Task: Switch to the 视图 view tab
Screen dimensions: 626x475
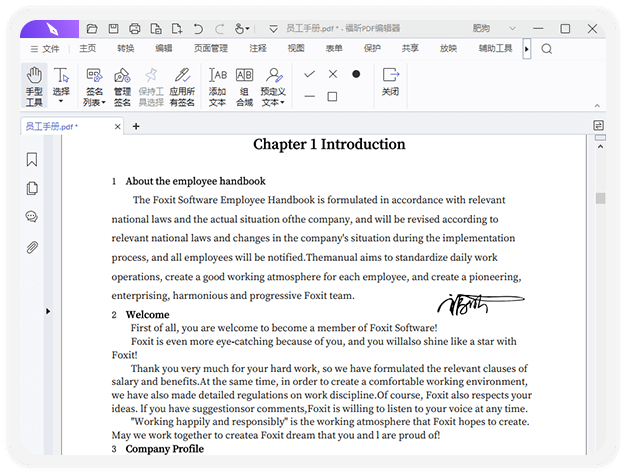Action: pyautogui.click(x=296, y=48)
